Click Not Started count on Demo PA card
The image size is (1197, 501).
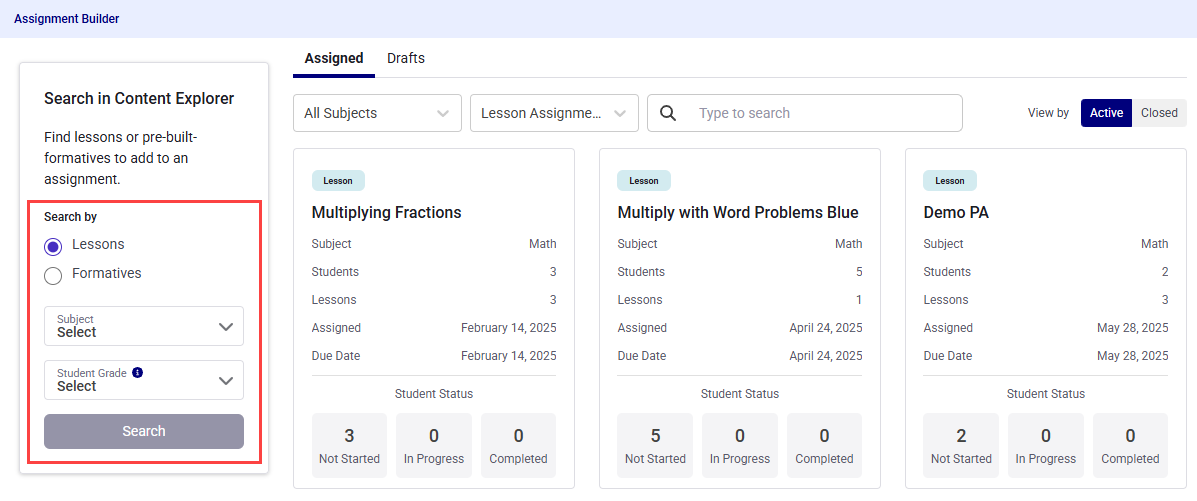click(x=961, y=445)
